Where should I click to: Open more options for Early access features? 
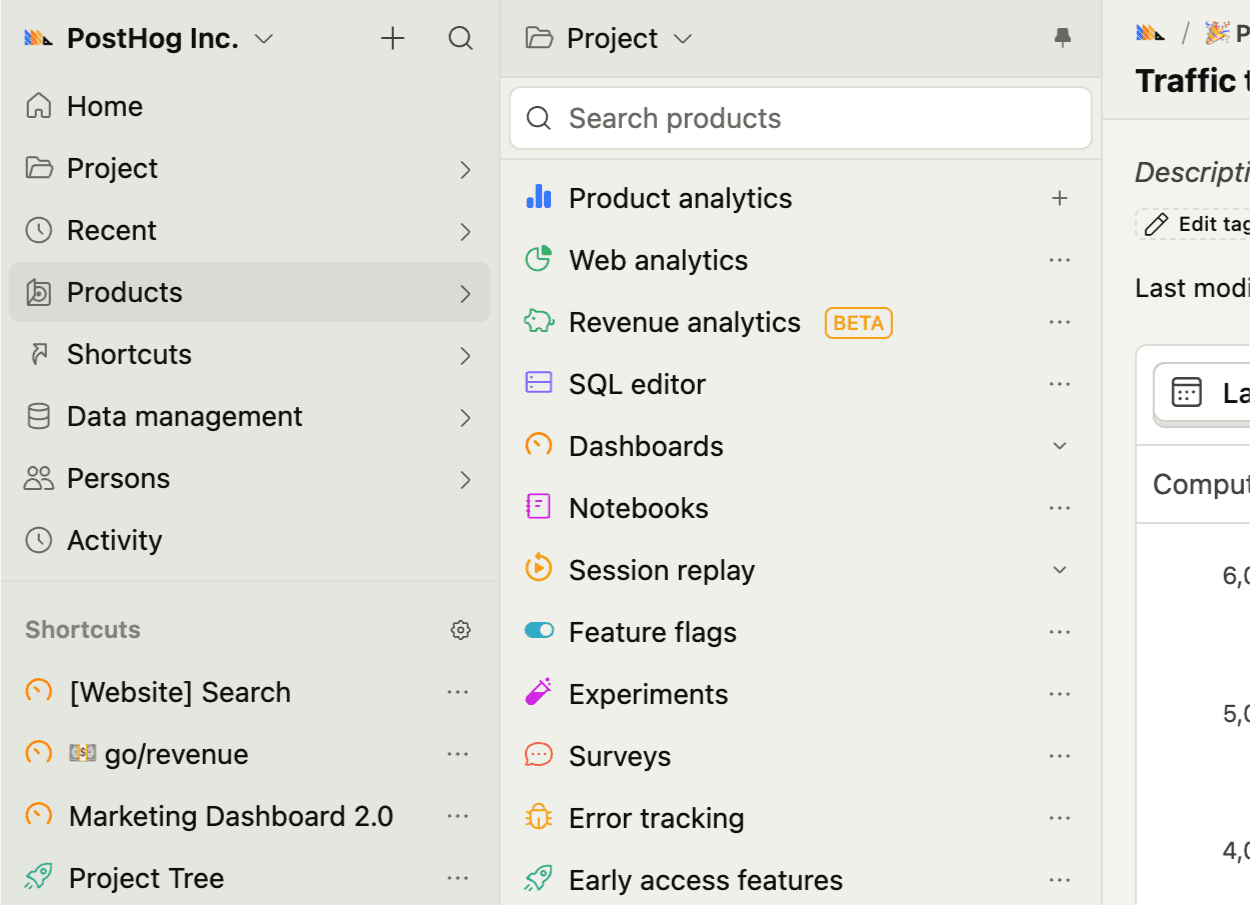tap(1060, 880)
